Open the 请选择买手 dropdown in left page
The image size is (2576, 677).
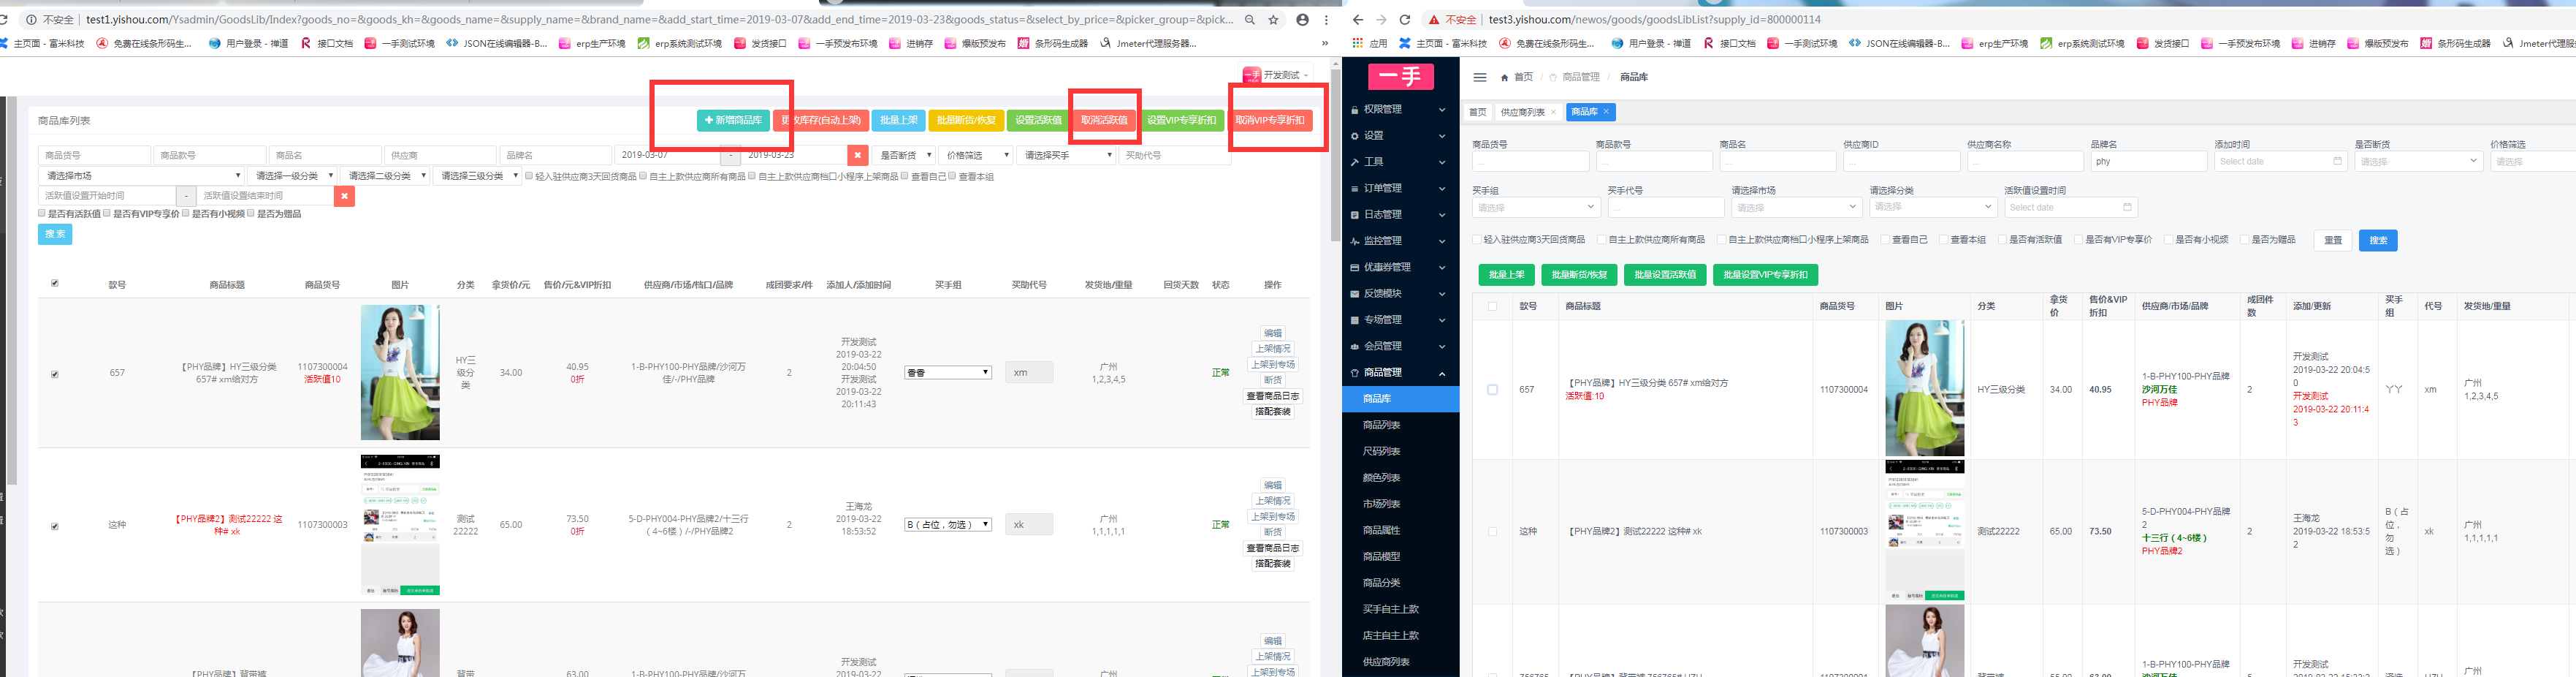tap(1066, 155)
